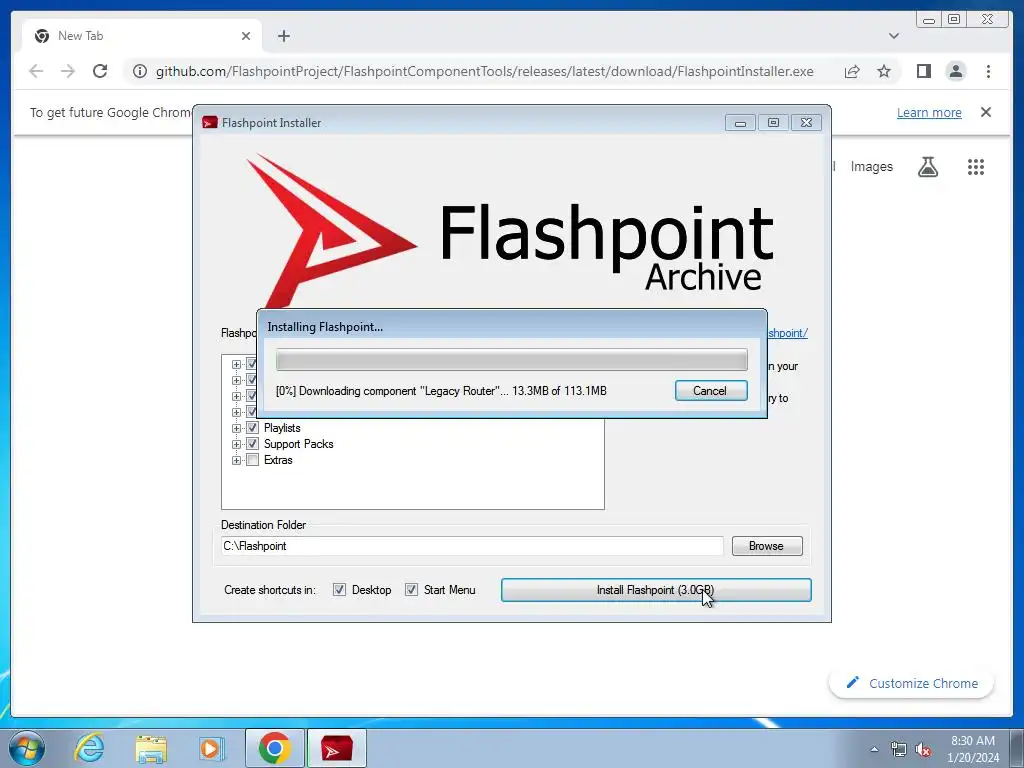Go back in Chrome
1024x768 pixels.
click(x=36, y=71)
